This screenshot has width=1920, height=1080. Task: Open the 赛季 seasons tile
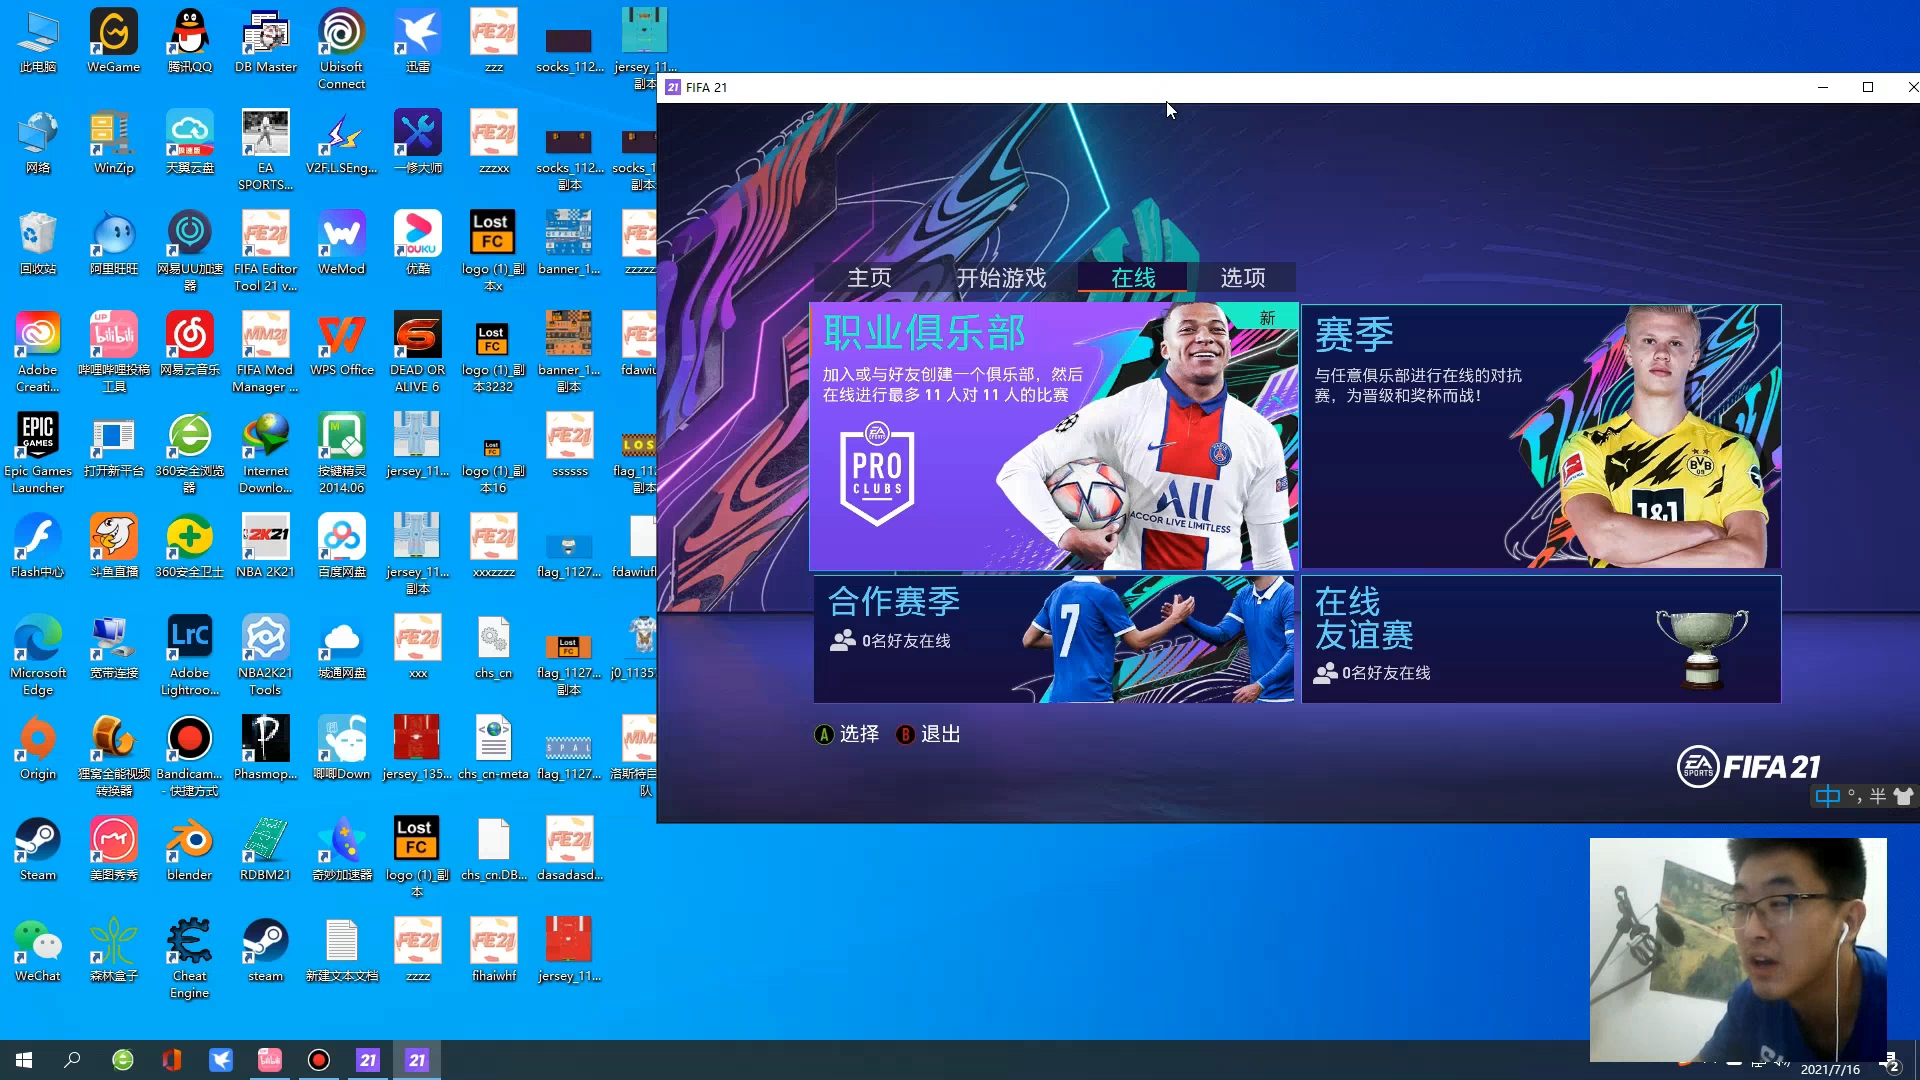(x=1541, y=437)
